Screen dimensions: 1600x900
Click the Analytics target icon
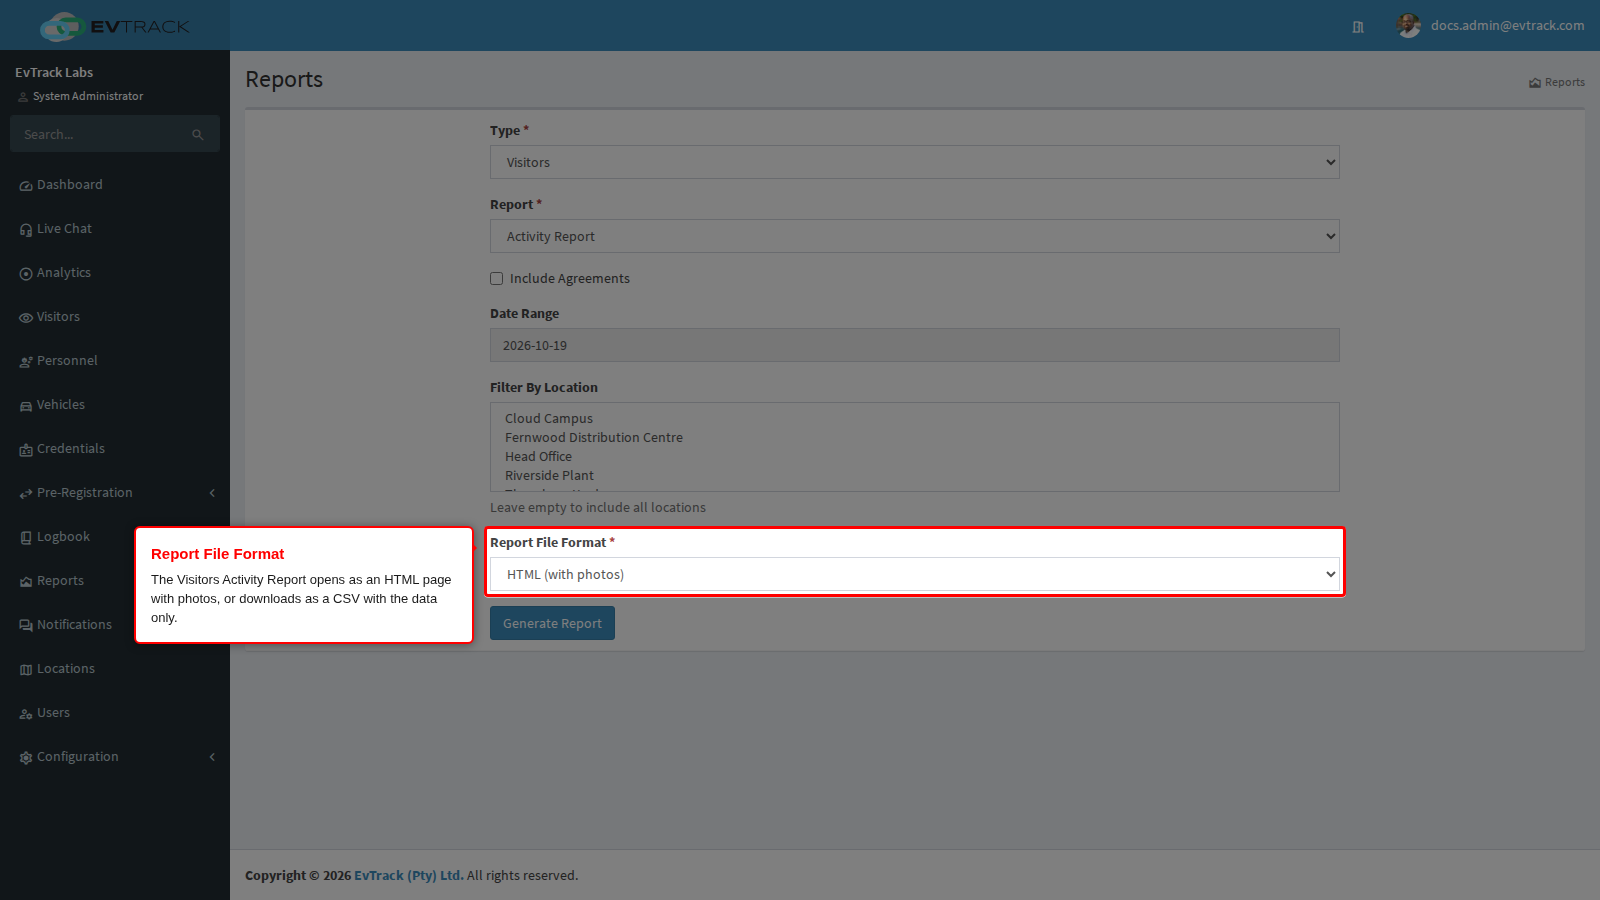(x=26, y=274)
